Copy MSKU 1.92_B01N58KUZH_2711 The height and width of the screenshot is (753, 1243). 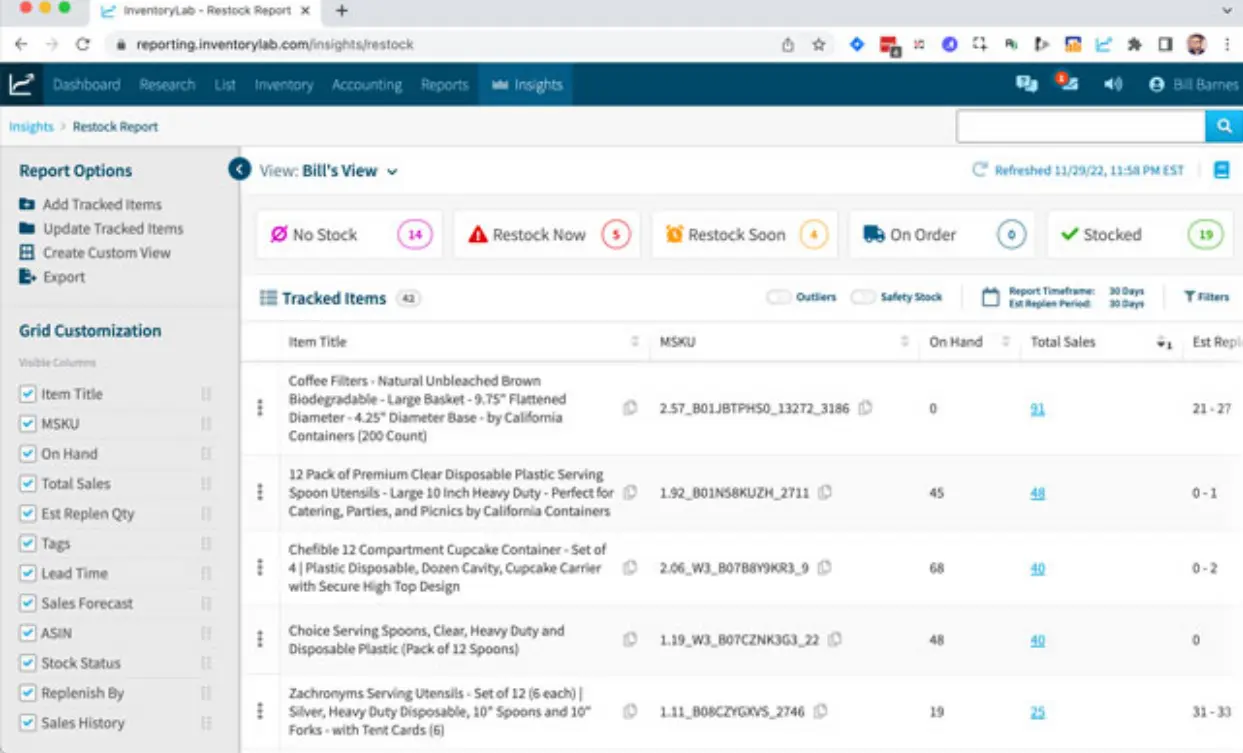[825, 492]
